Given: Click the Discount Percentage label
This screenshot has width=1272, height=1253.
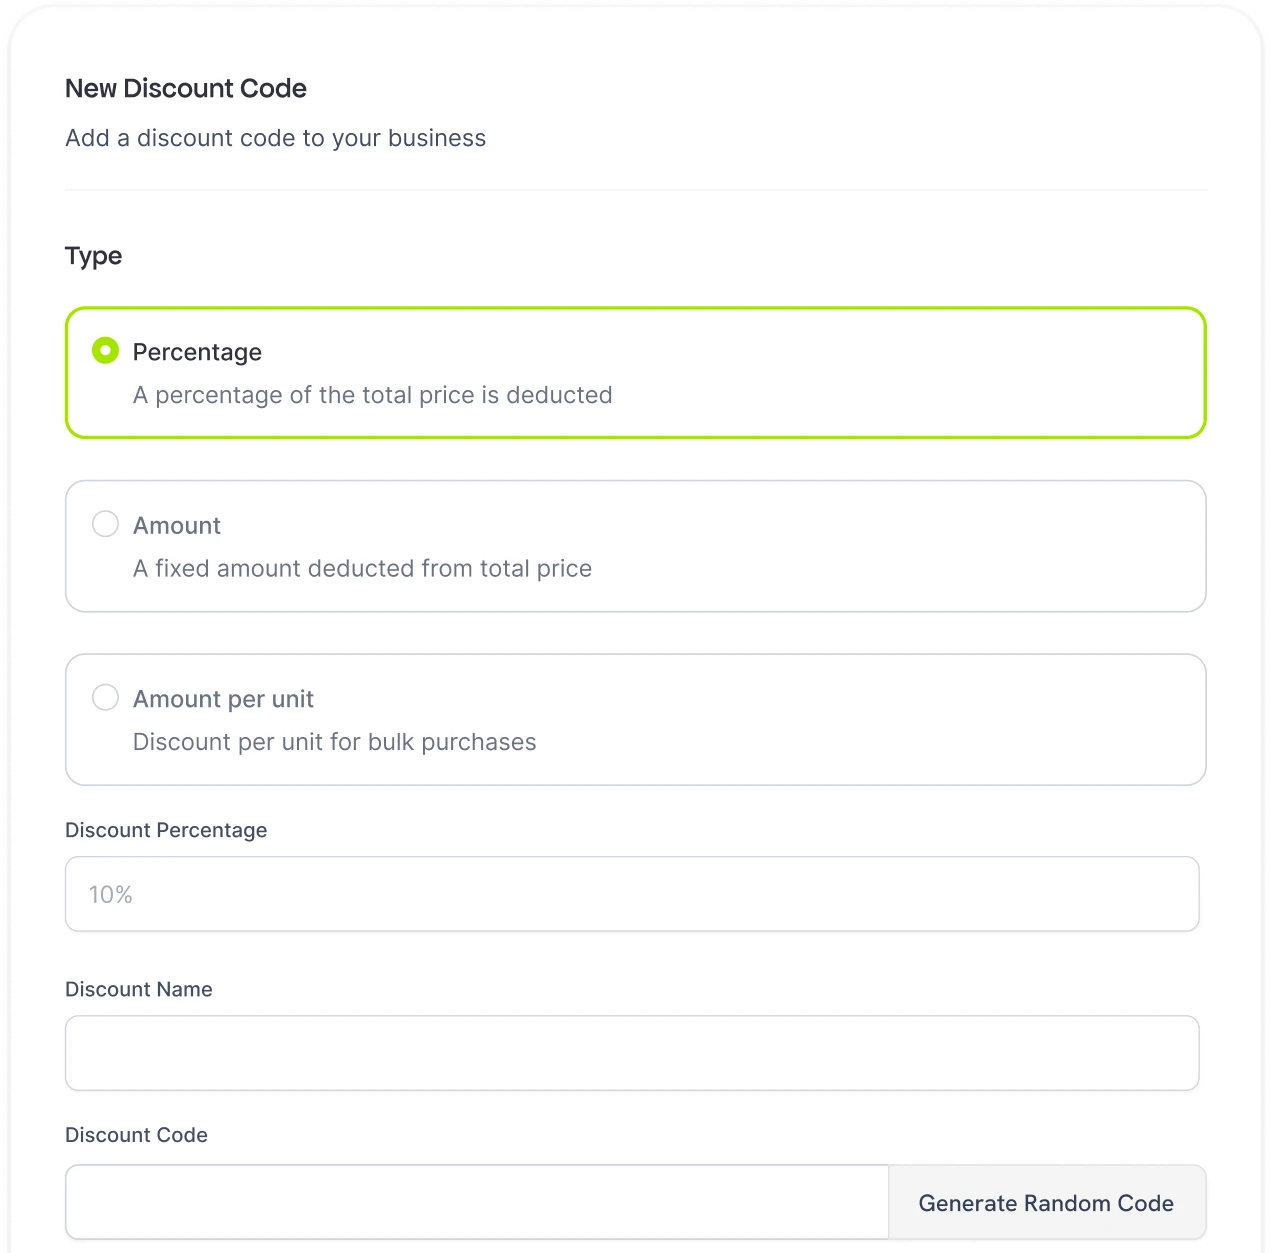Looking at the screenshot, I should point(166,830).
